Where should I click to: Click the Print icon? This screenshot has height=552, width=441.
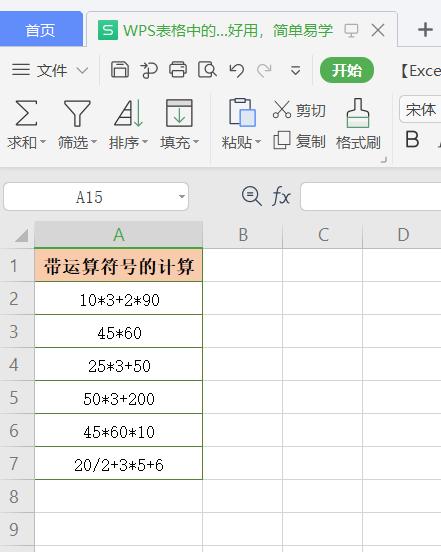(x=178, y=70)
